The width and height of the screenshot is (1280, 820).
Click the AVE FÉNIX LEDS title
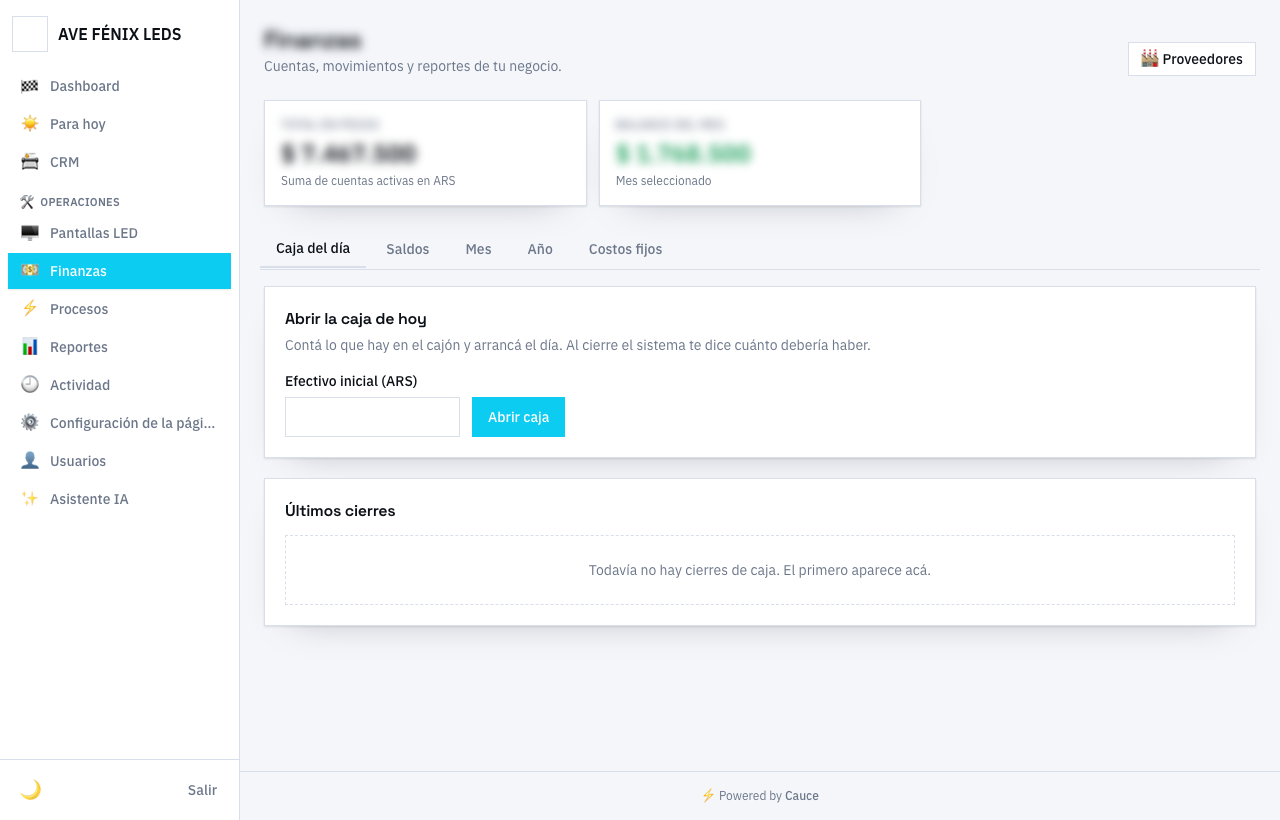coord(120,34)
